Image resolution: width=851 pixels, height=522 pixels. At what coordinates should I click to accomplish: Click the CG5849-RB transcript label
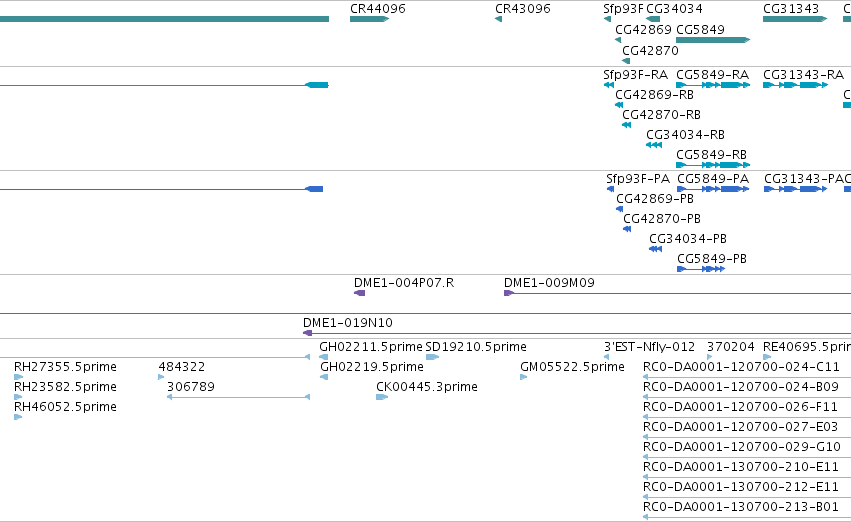point(712,155)
